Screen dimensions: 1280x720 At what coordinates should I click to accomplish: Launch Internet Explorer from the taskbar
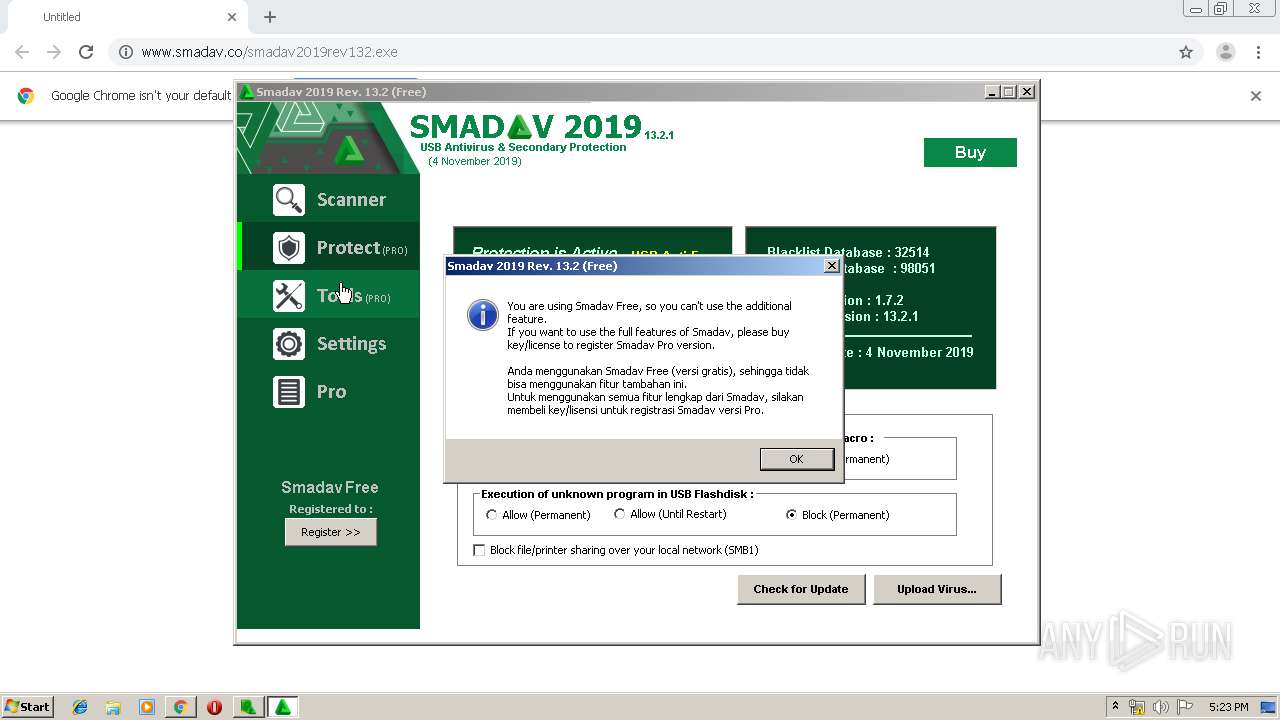coord(80,707)
